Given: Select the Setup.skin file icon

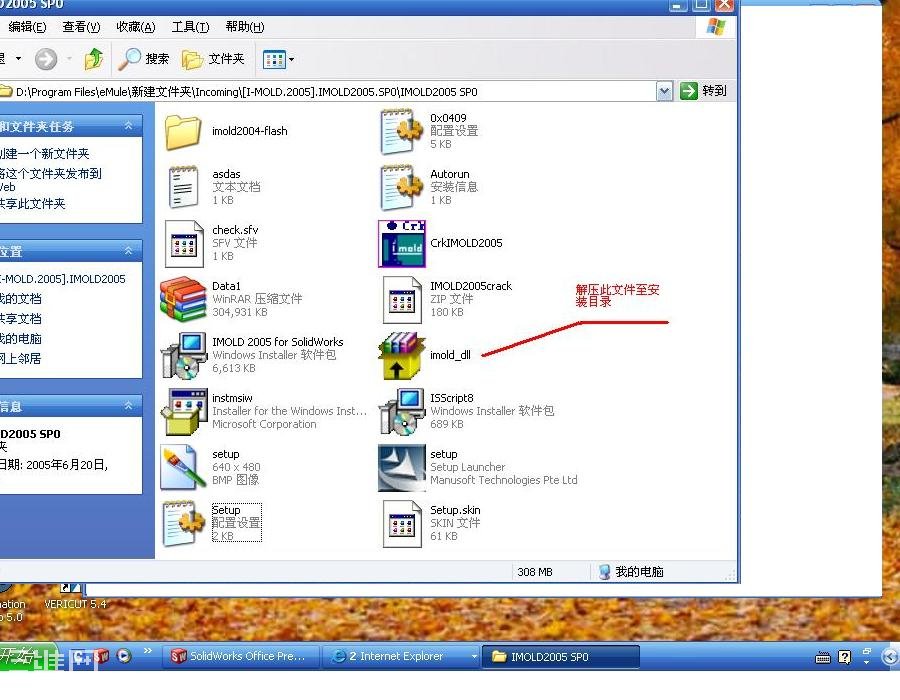Looking at the screenshot, I should pos(402,523).
